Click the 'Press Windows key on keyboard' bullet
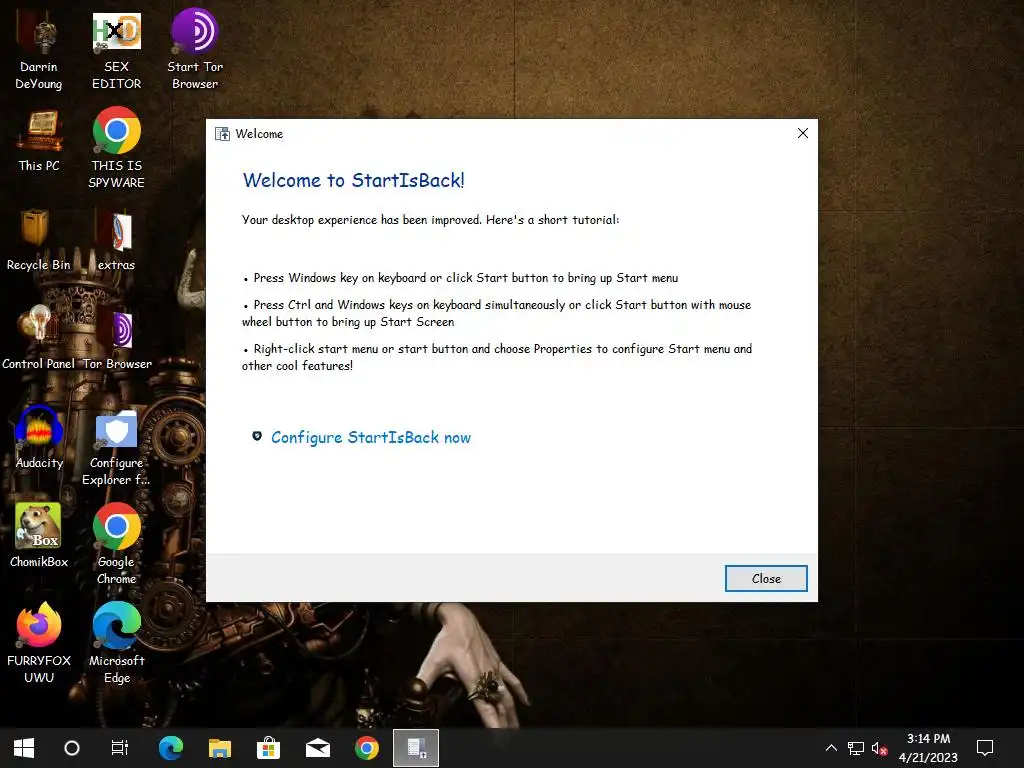Image resolution: width=1024 pixels, height=768 pixels. tap(460, 278)
